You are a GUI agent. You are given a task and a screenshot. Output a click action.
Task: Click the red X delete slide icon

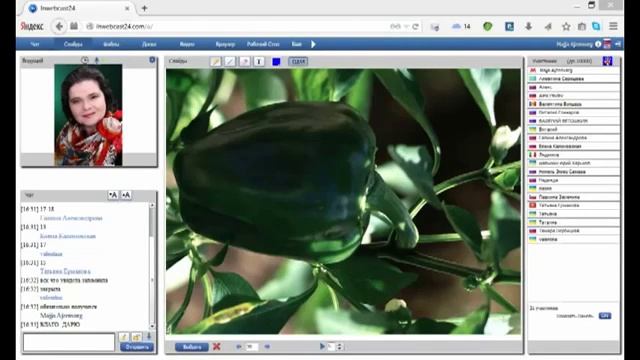click(x=217, y=347)
